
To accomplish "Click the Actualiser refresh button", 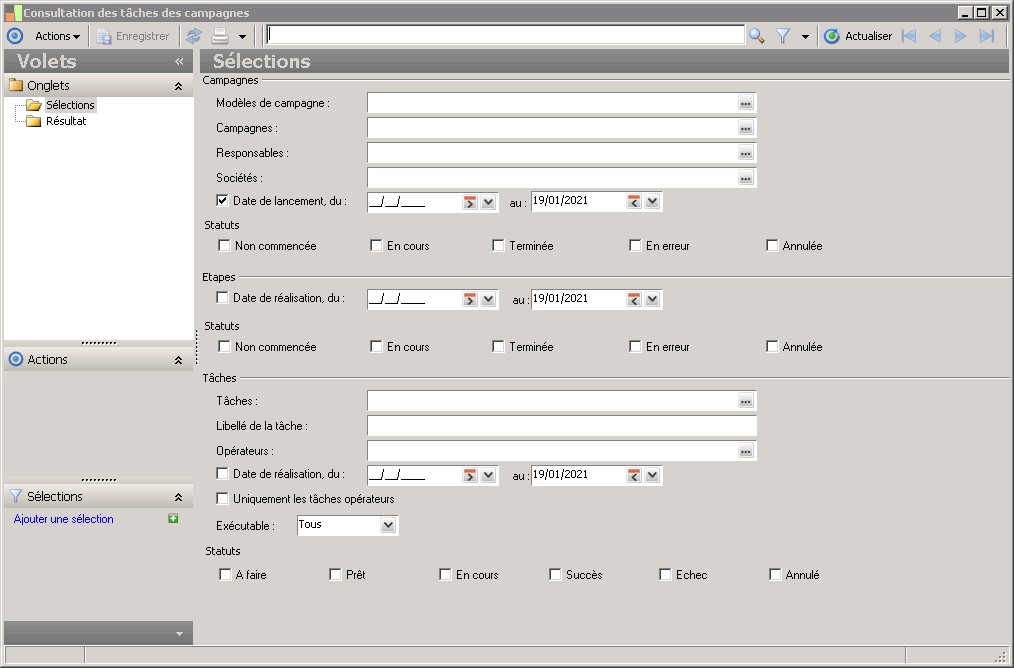I will 857,36.
